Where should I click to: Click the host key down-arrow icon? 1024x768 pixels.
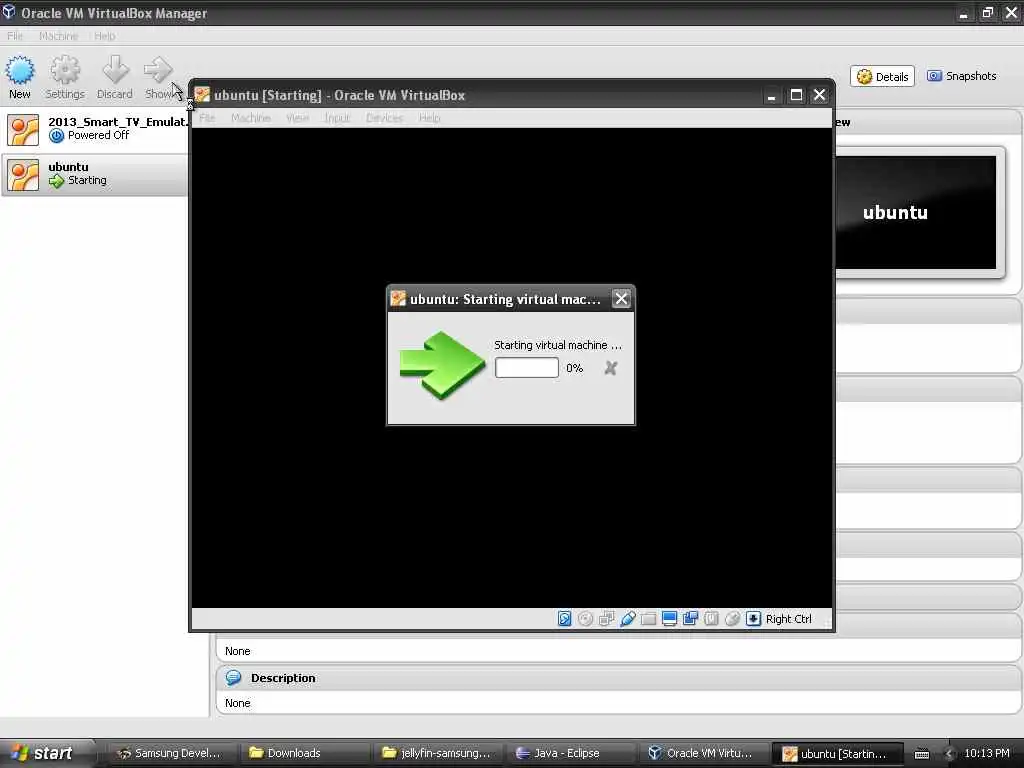(x=753, y=618)
